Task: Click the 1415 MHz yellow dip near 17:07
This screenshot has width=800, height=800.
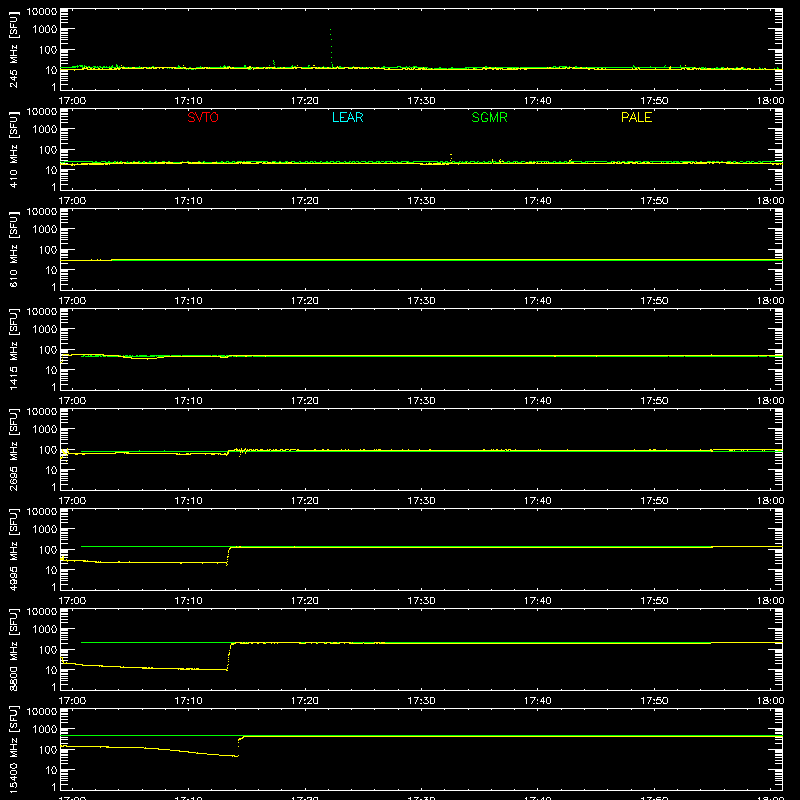Action: (x=145, y=358)
